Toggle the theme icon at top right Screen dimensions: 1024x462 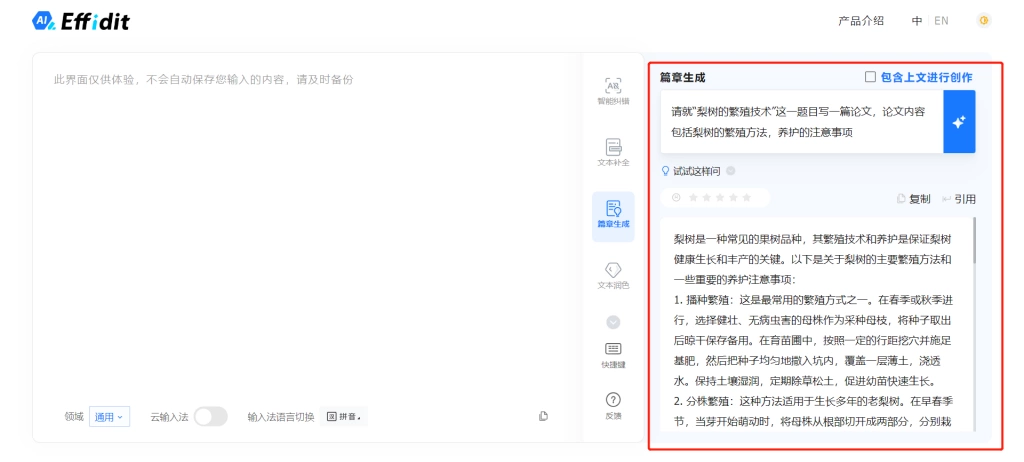(984, 21)
